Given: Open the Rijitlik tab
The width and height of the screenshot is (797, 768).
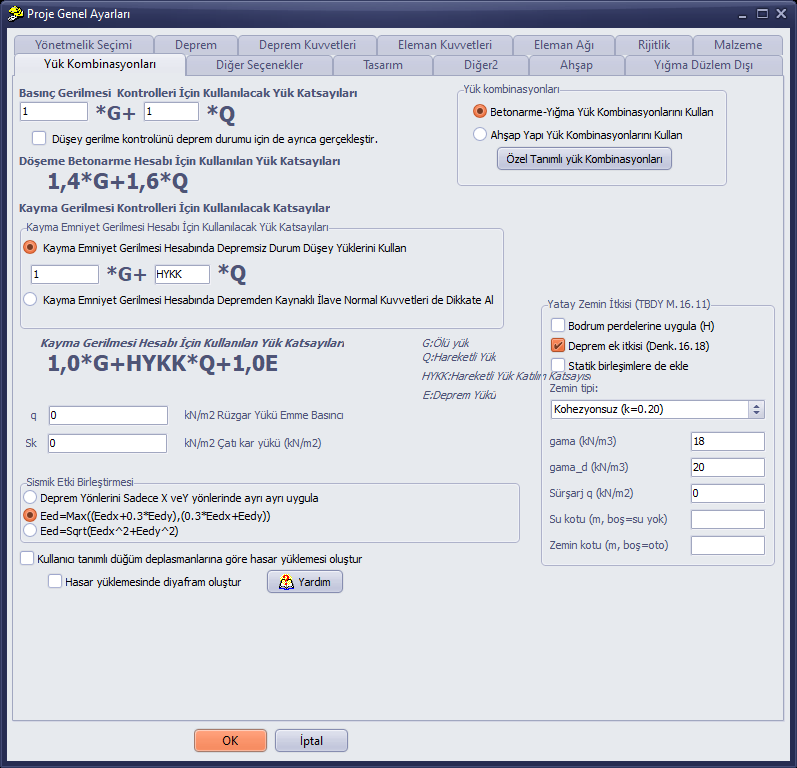Looking at the screenshot, I should (654, 45).
